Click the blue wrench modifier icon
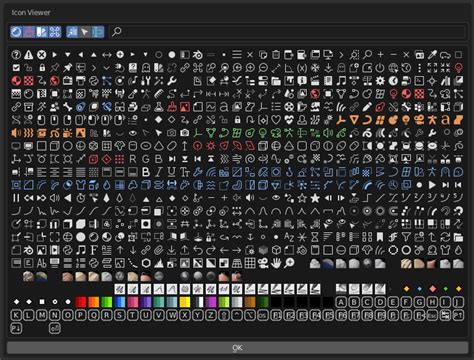Image resolution: width=474 pixels, height=360 pixels. 198,172
